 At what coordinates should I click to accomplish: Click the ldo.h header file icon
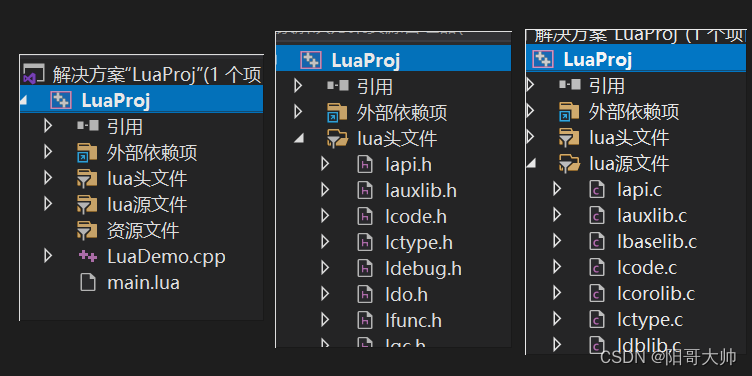coord(365,294)
